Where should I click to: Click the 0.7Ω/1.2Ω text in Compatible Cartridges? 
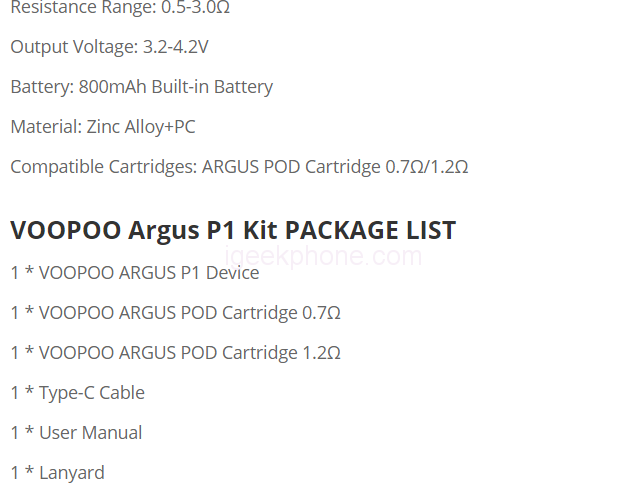[427, 167]
